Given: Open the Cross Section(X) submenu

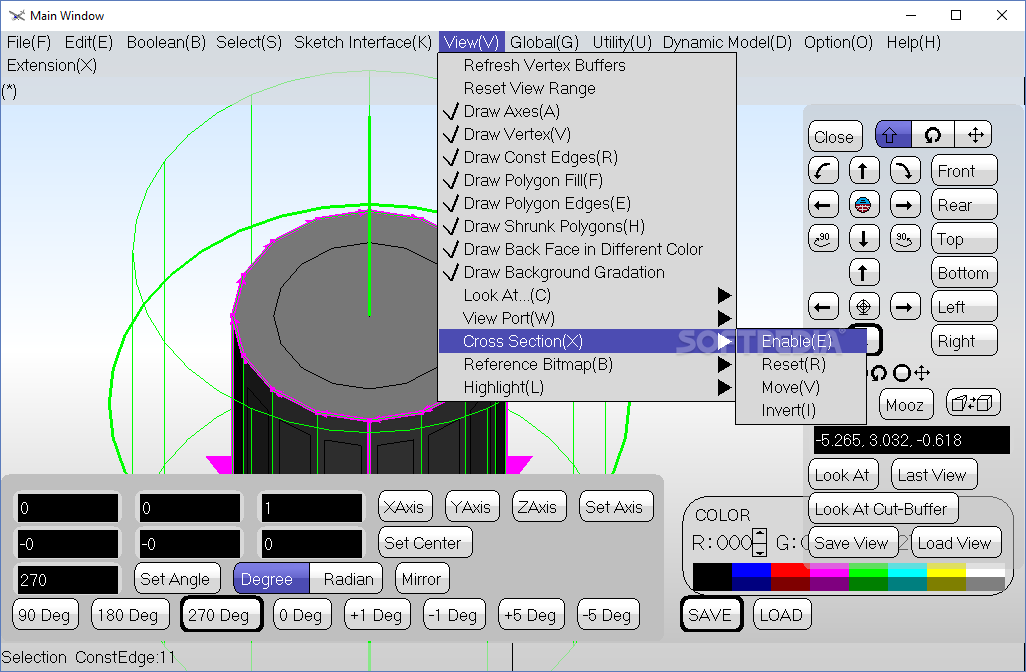Looking at the screenshot, I should click(x=587, y=341).
